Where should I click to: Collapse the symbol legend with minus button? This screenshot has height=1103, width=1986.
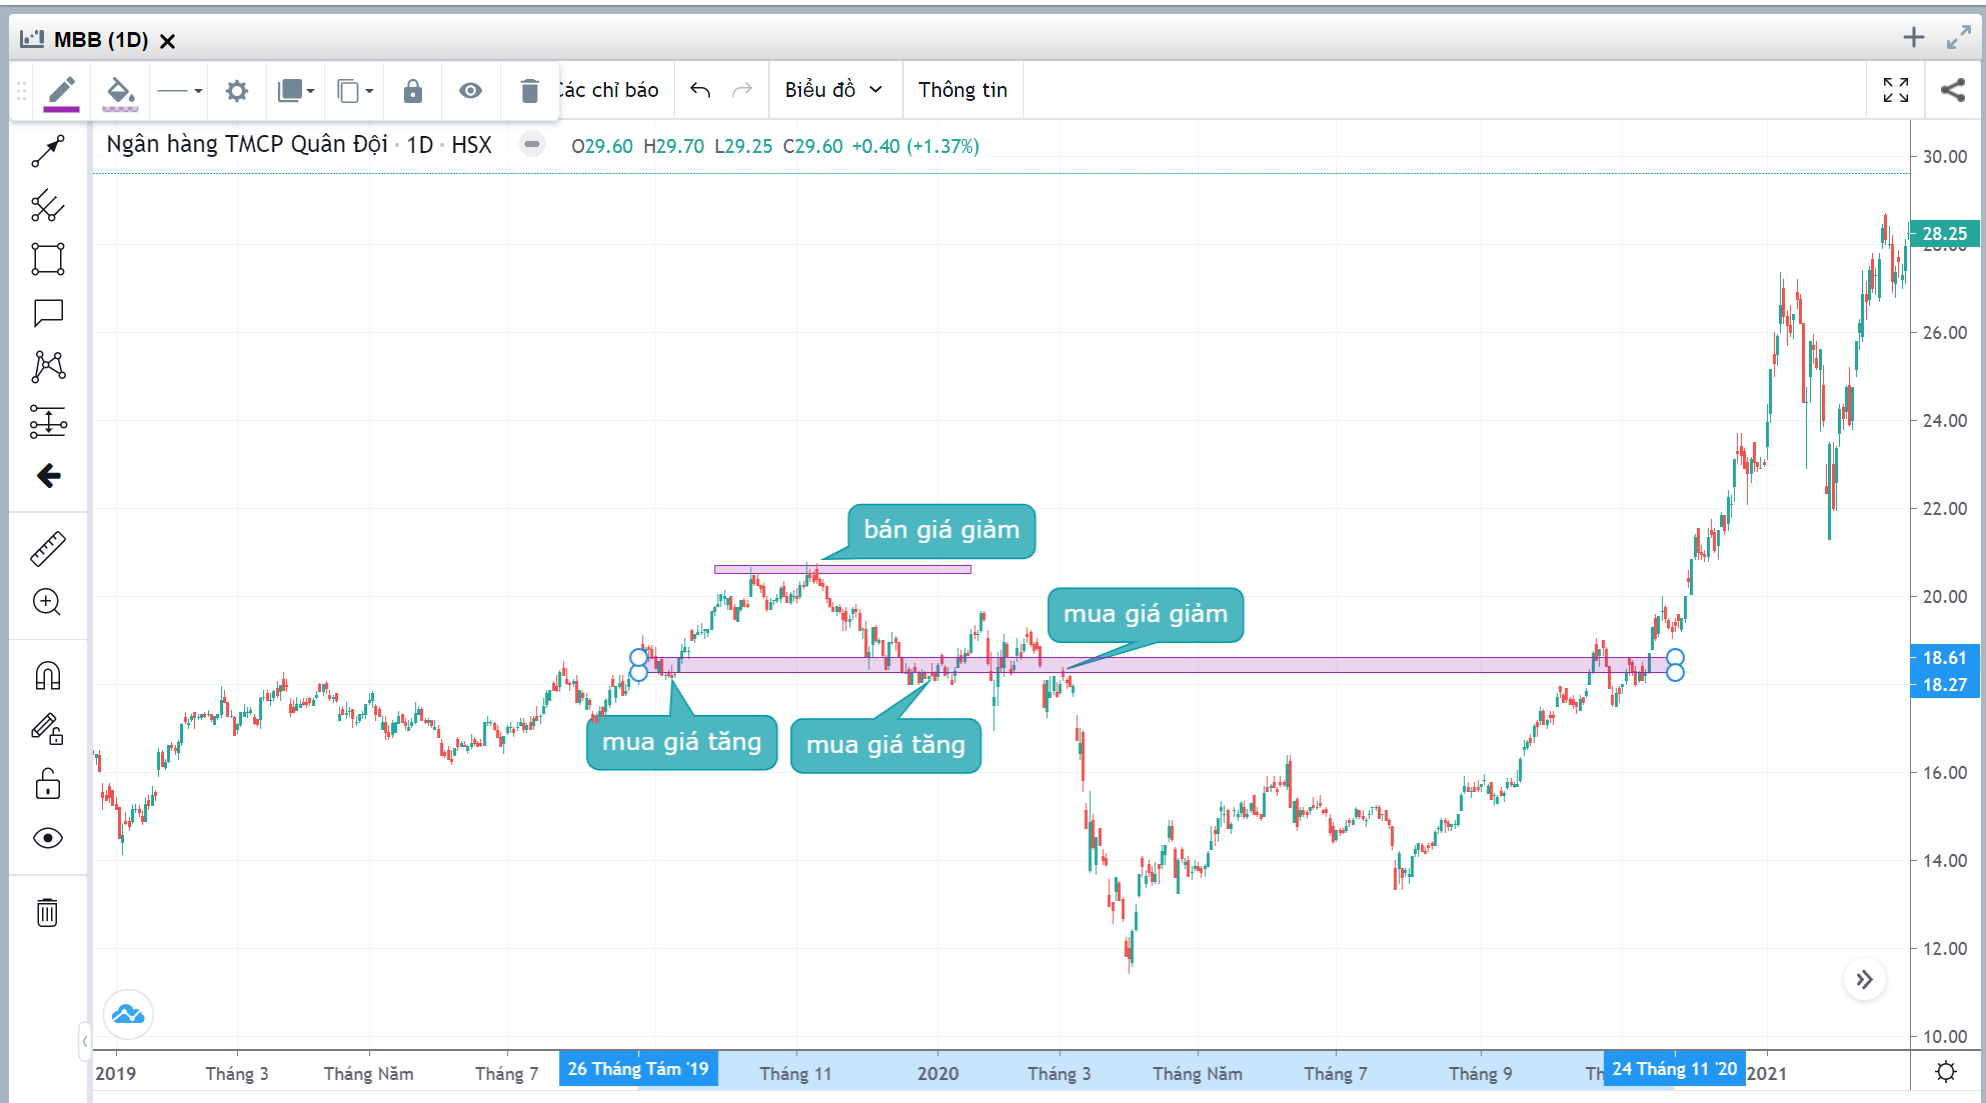pos(532,145)
